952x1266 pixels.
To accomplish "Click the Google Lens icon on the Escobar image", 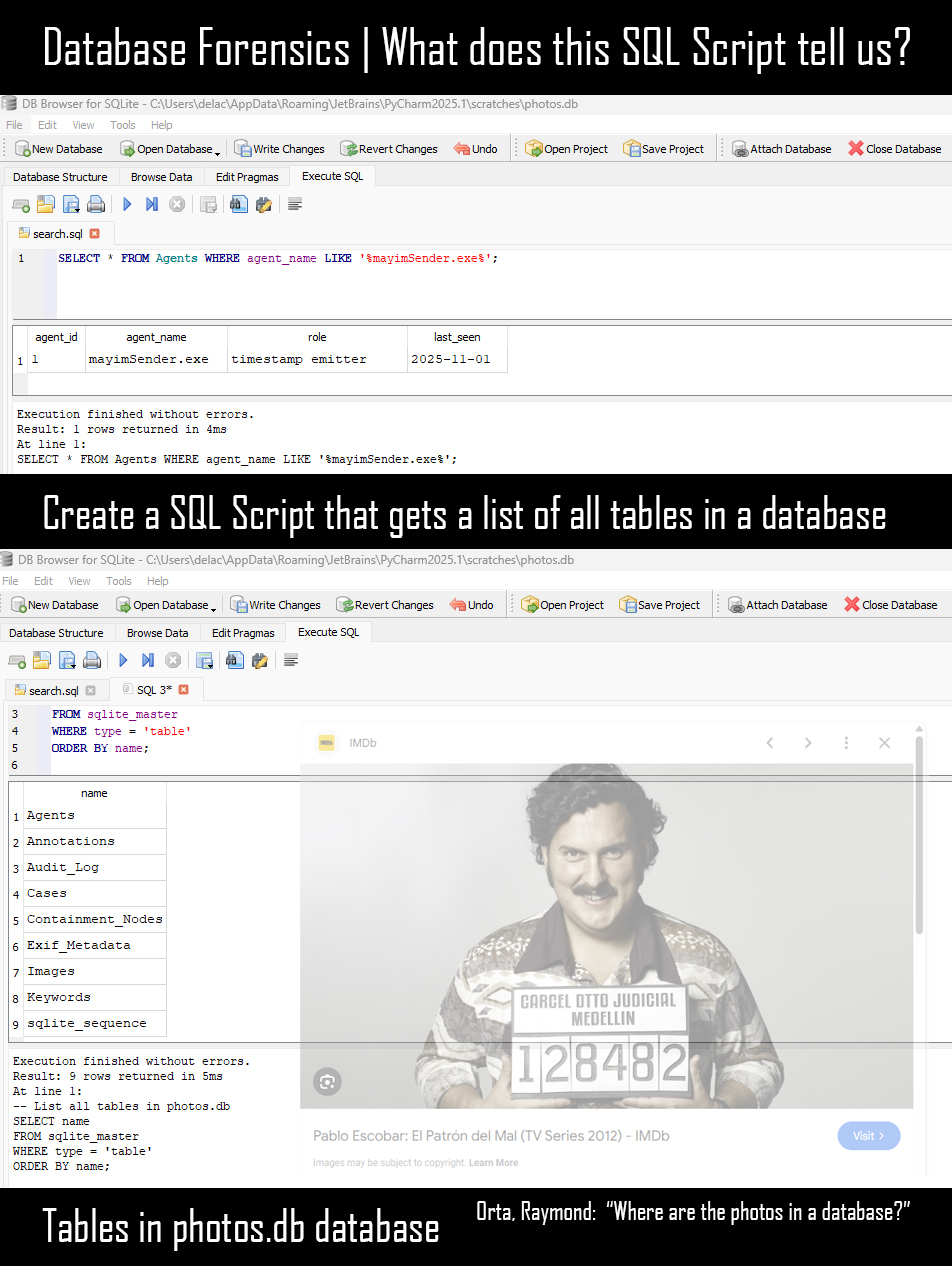I will pos(327,1081).
